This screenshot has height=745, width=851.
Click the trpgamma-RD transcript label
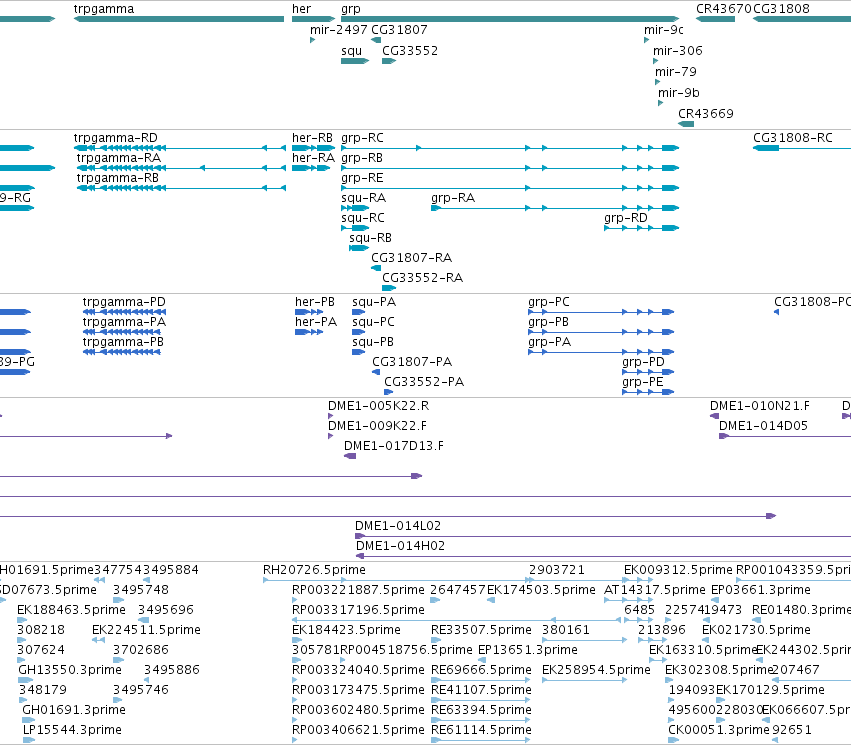[x=116, y=138]
